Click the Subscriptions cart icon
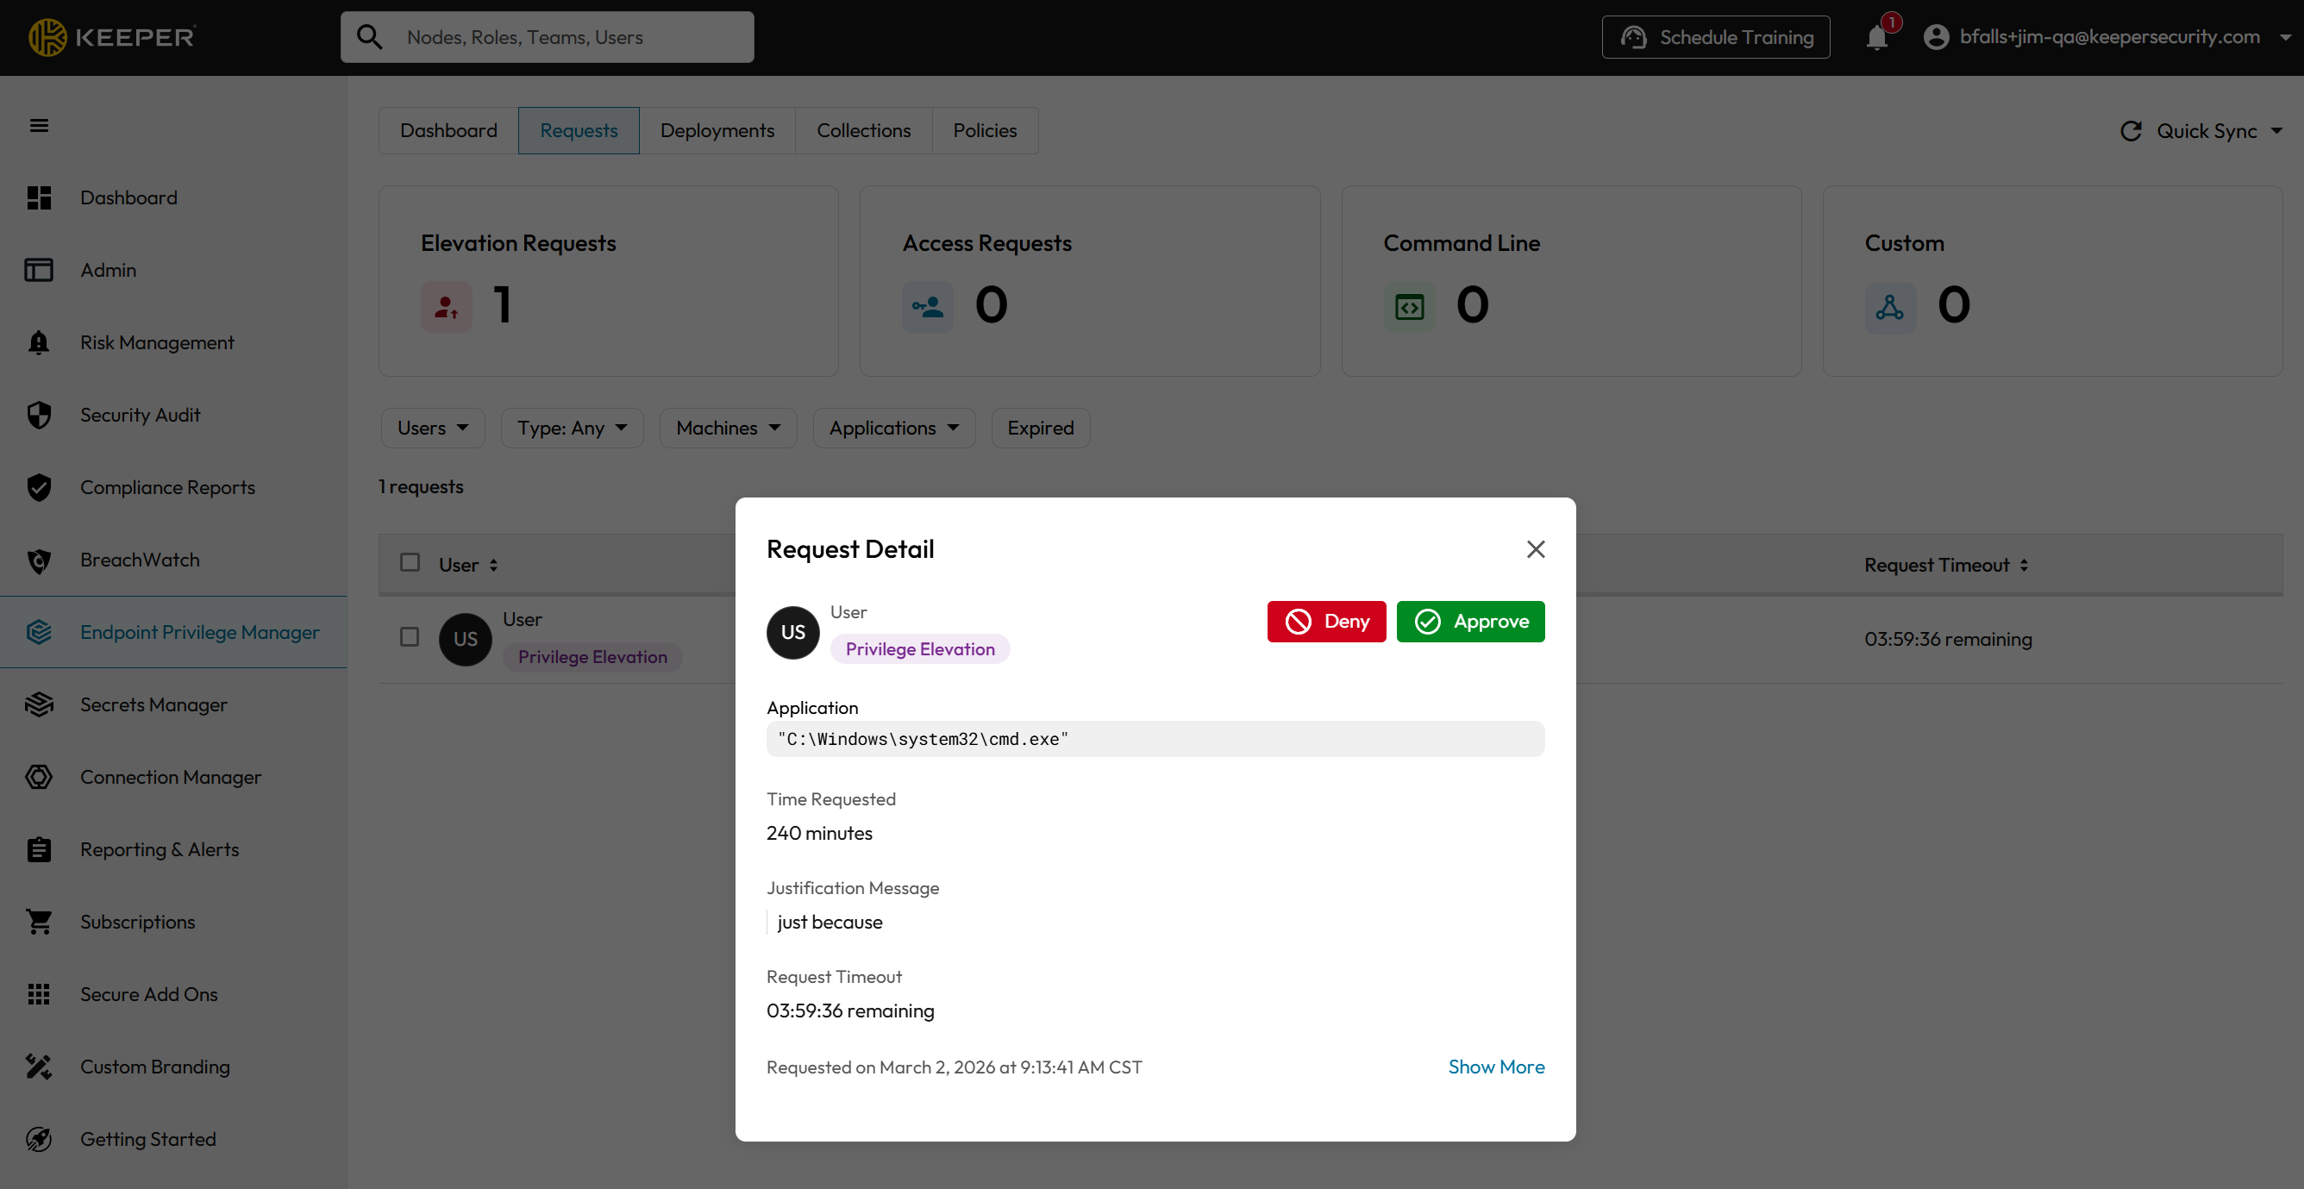 pos(39,922)
